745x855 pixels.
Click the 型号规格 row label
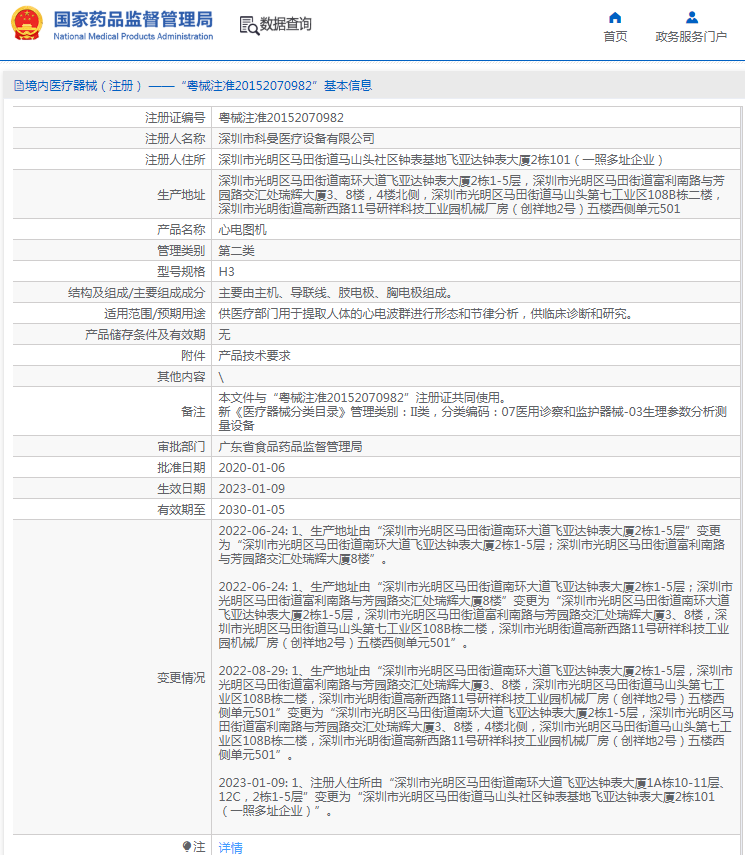(x=181, y=272)
